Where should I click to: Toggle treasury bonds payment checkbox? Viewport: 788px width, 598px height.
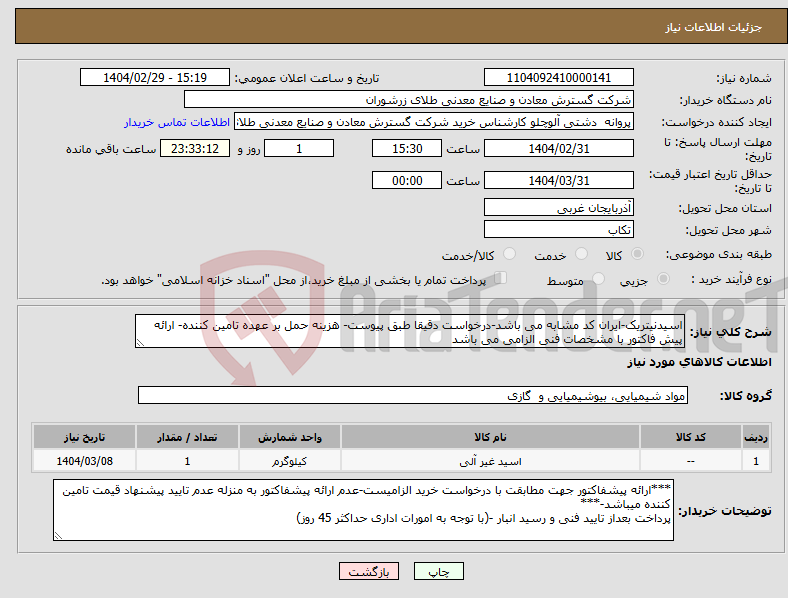(x=500, y=278)
